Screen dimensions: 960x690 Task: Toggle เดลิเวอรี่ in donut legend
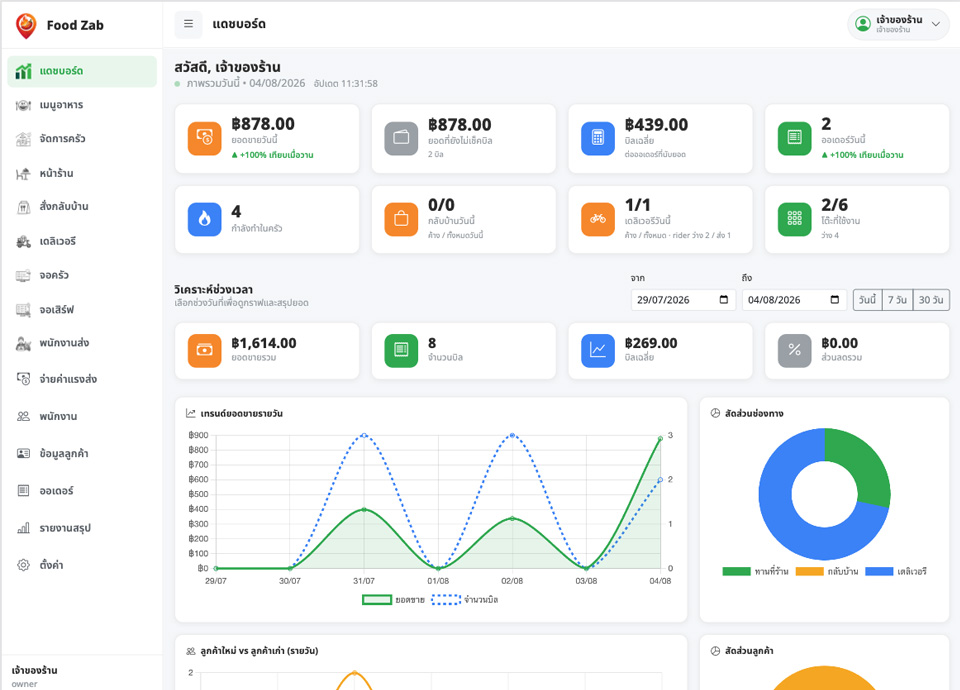[896, 571]
